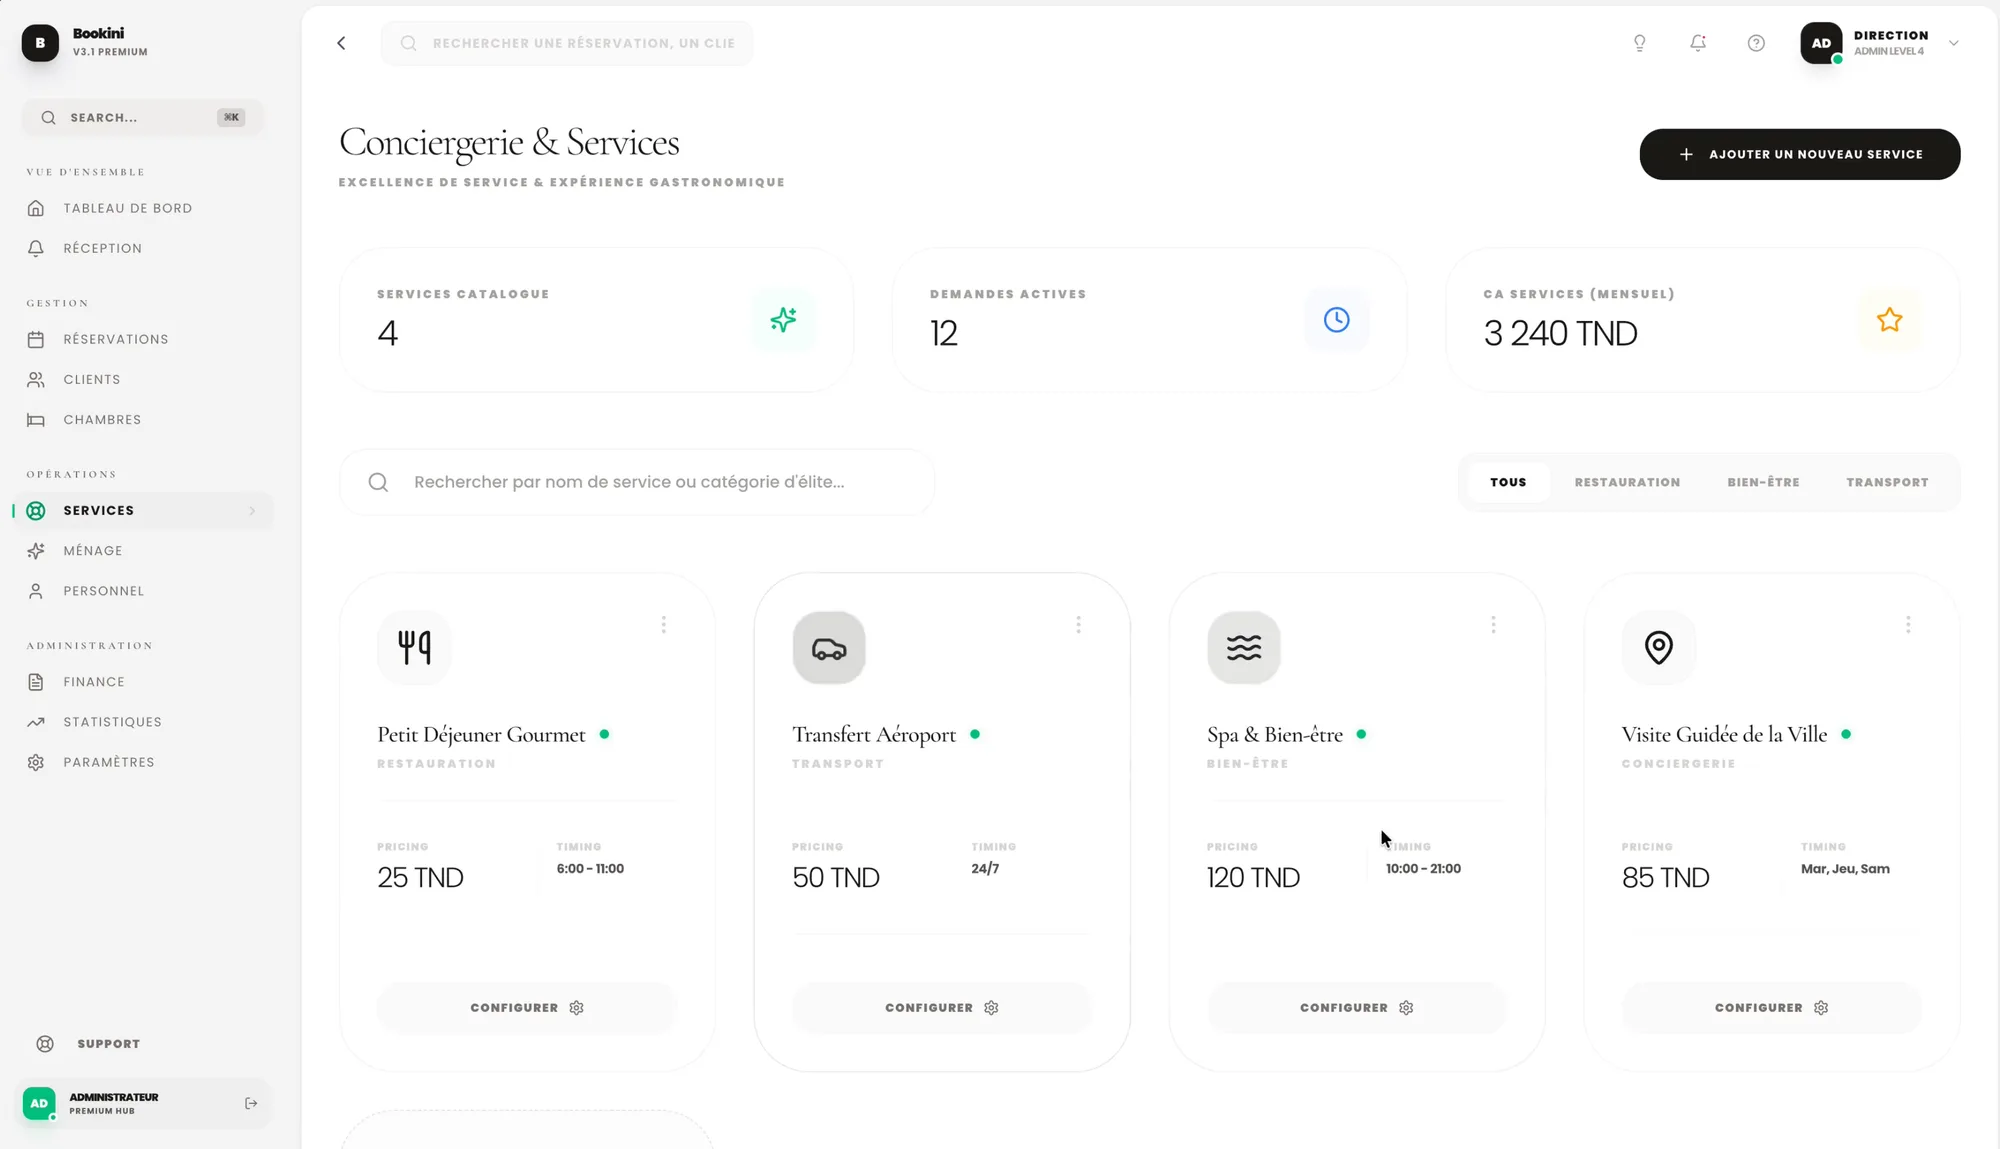The height and width of the screenshot is (1149, 2000).
Task: Open three-dot menu on Visite Guidée card
Action: coord(1909,625)
